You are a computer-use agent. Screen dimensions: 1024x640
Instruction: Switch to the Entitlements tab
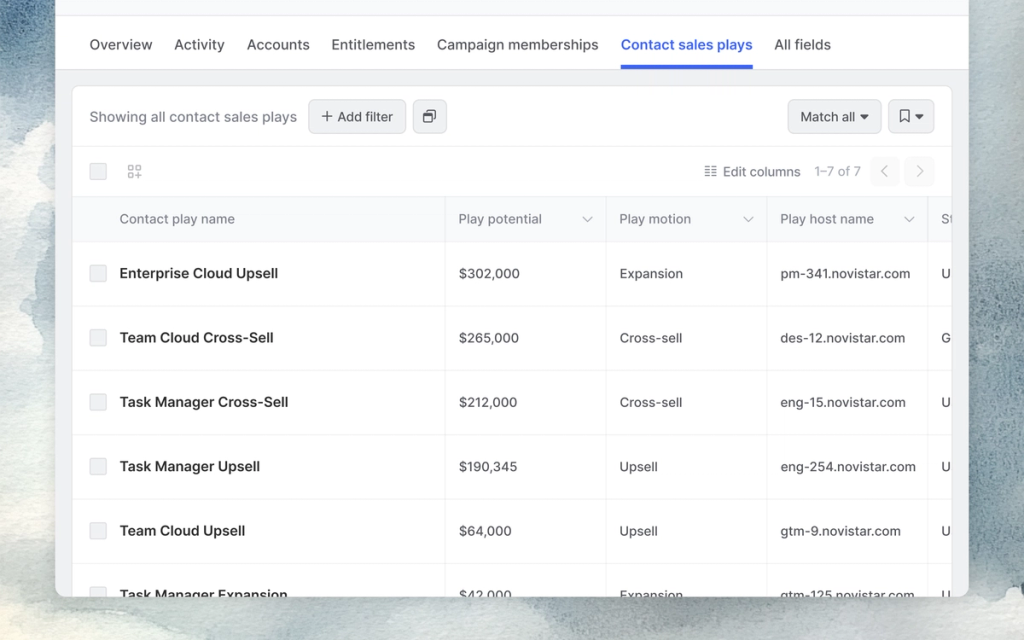(372, 44)
